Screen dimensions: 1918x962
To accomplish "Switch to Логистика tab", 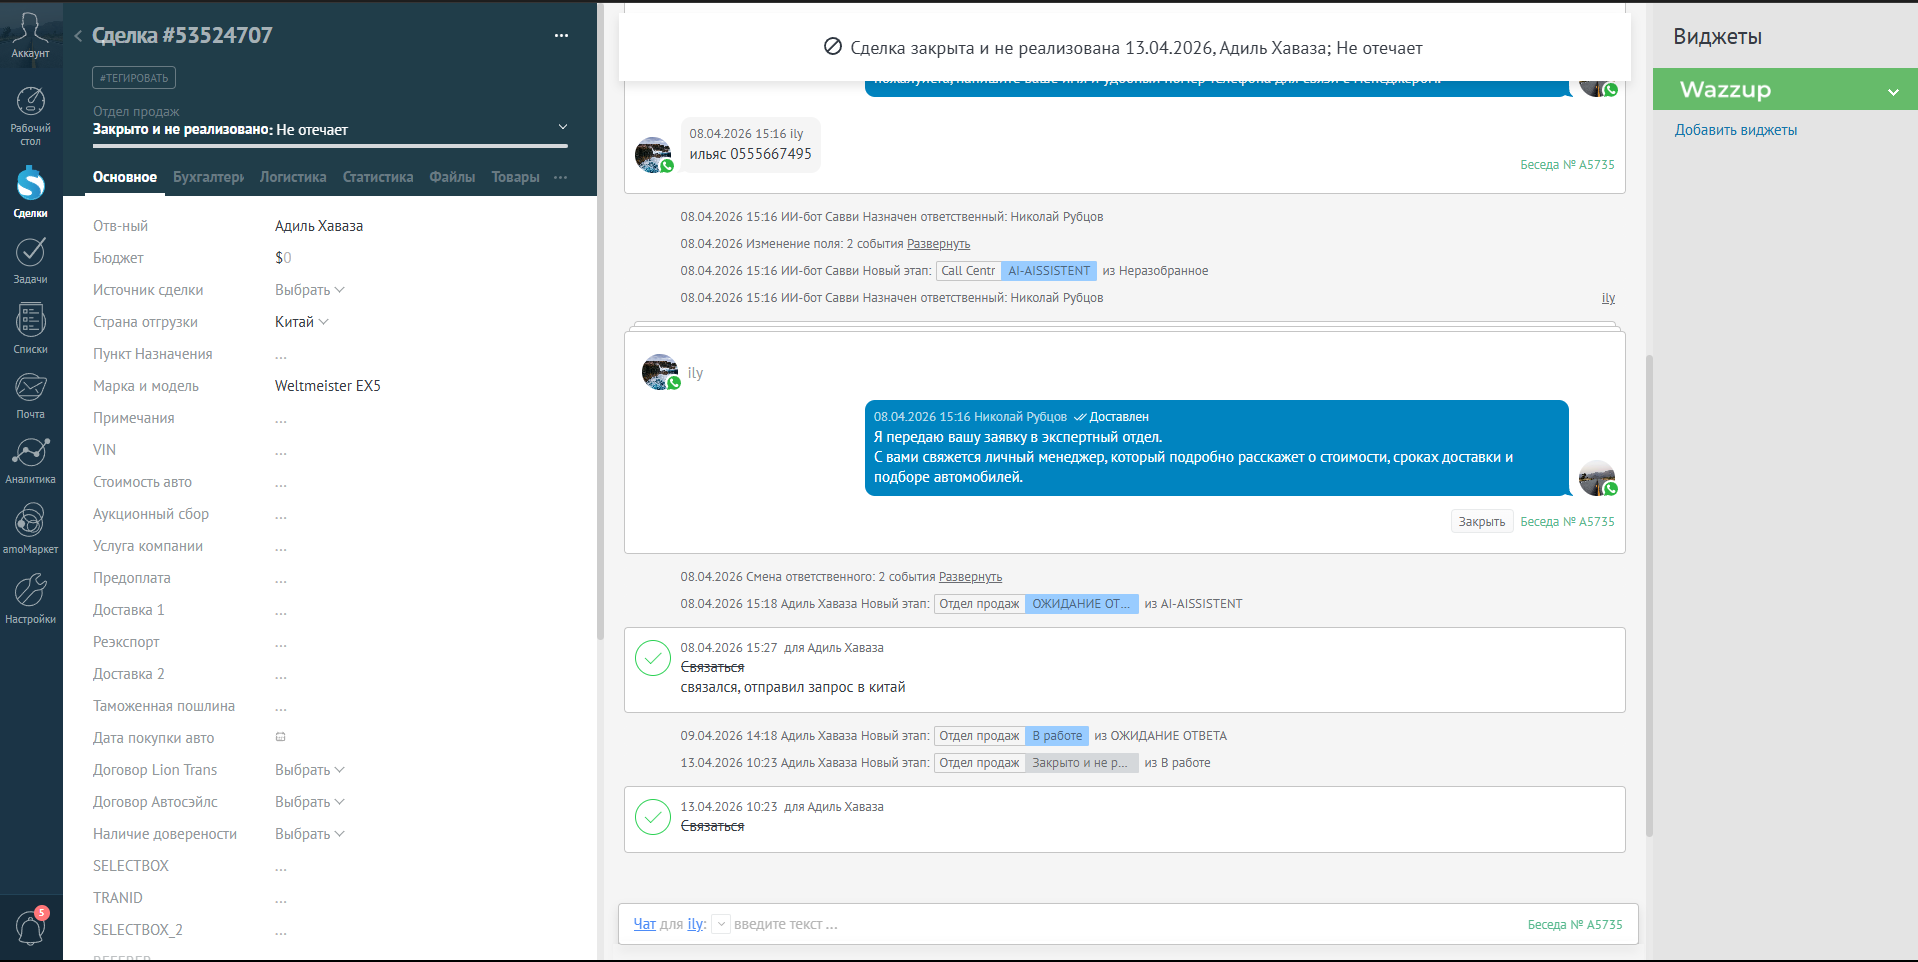I will click(293, 177).
